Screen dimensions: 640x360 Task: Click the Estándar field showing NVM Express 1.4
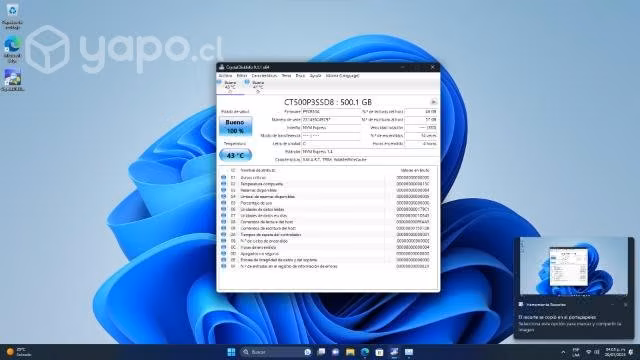click(x=369, y=152)
